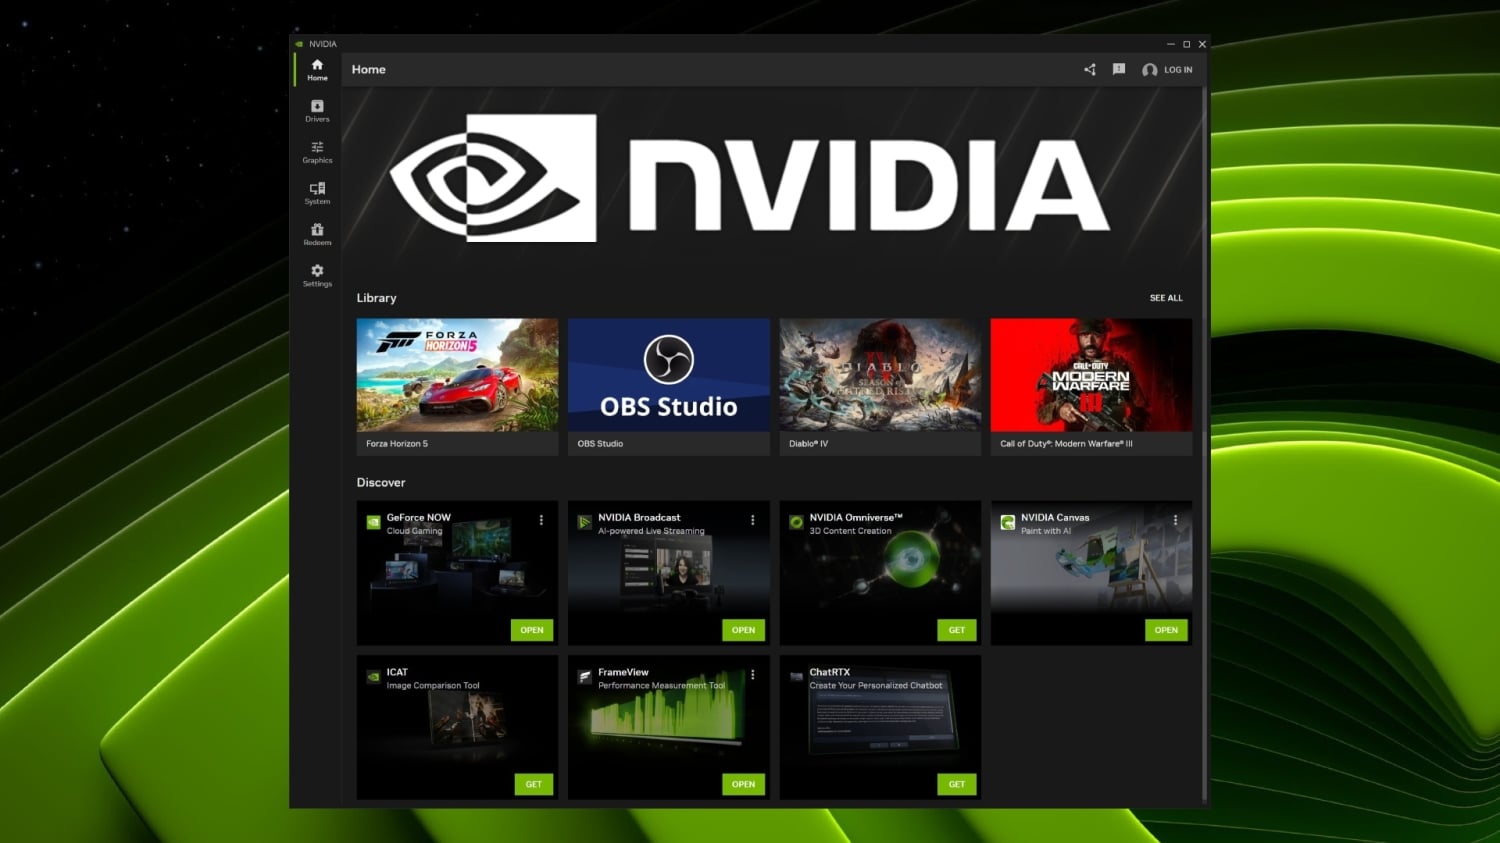The image size is (1500, 843).
Task: Click OPEN on GeForce NOW card
Action: click(x=532, y=630)
